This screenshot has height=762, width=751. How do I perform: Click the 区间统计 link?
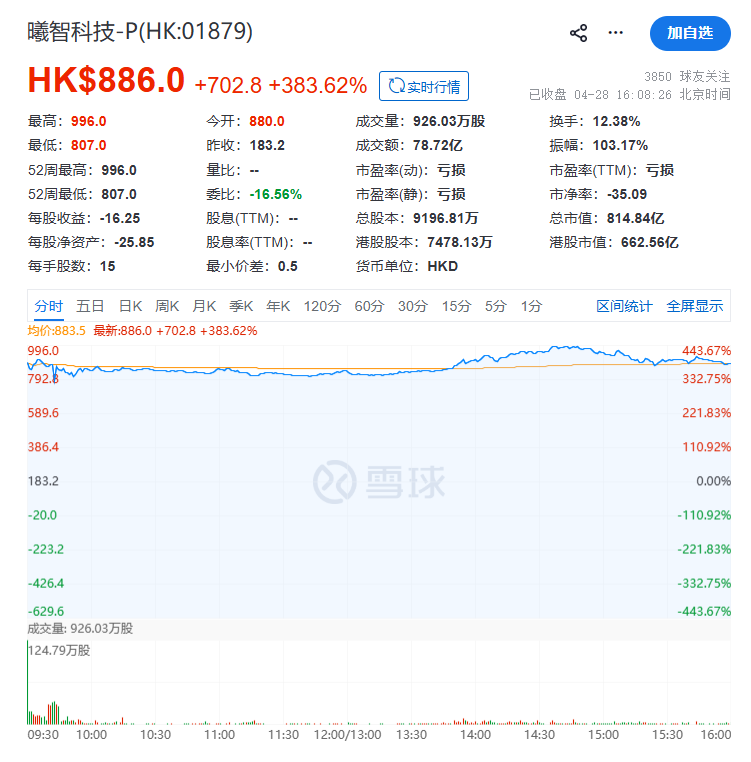(624, 306)
